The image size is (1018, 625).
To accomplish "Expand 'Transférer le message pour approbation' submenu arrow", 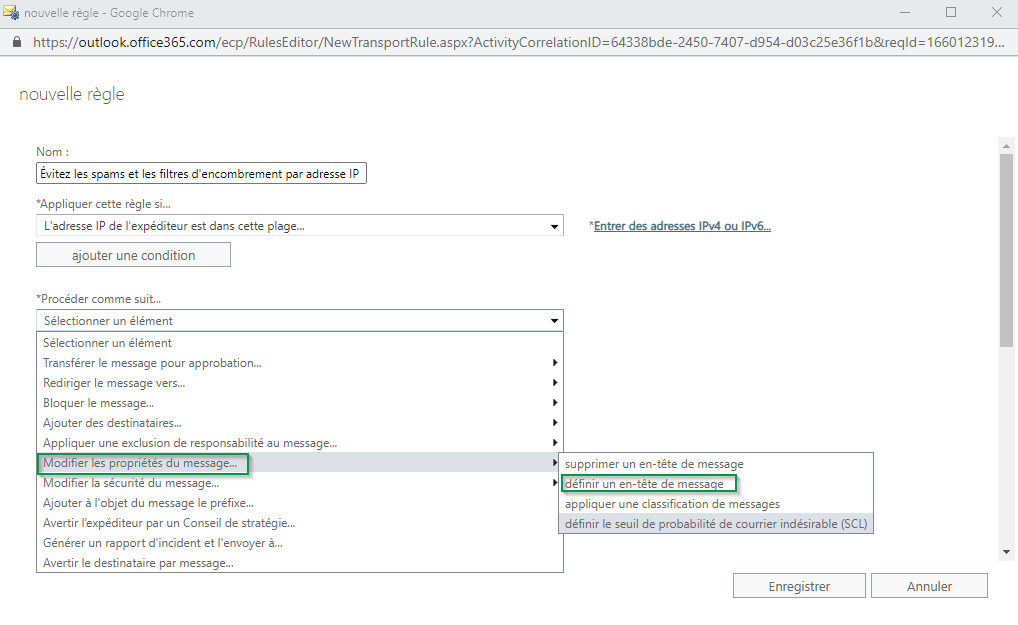I will point(555,363).
